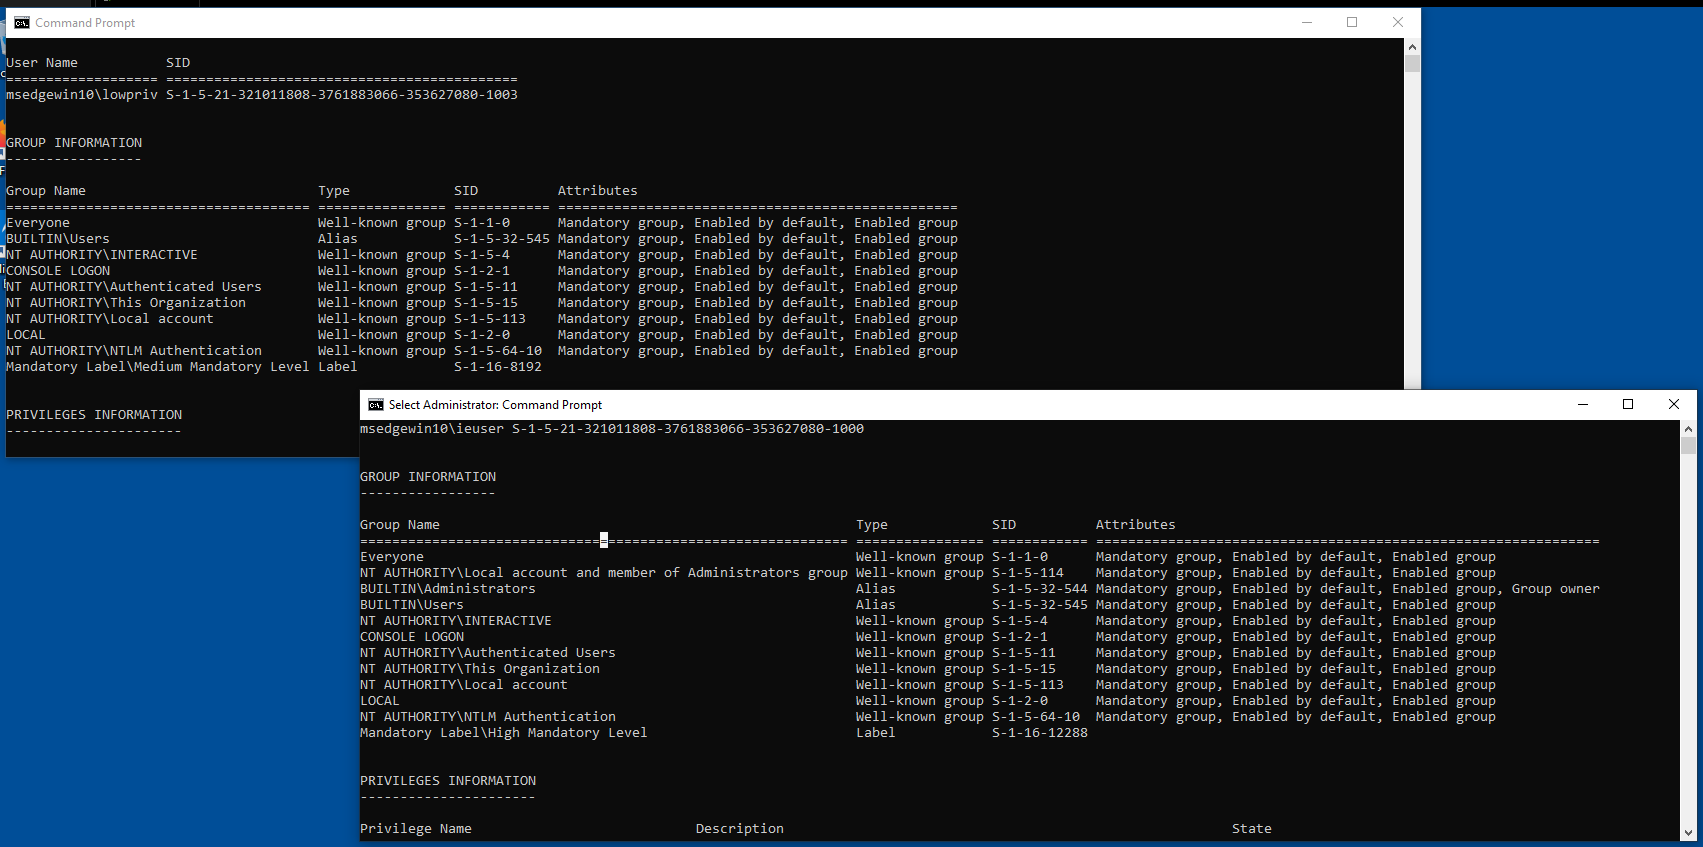Click scrollbar thumb in Administrator Command Prompt
The width and height of the screenshot is (1703, 847).
pos(1688,446)
